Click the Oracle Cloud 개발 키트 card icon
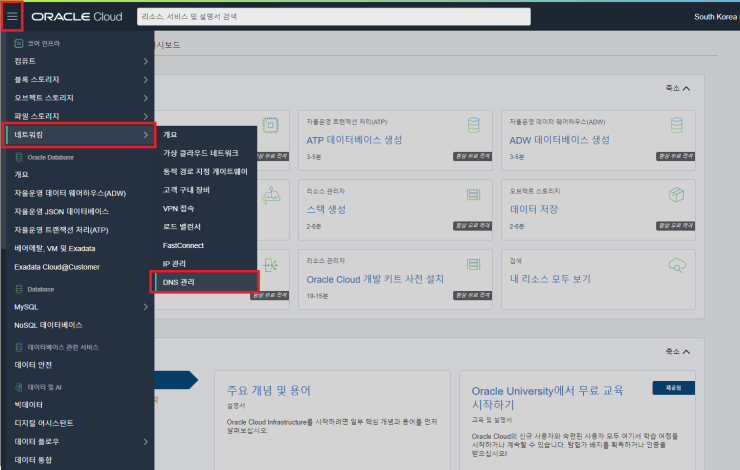Viewport: 740px width, 470px height. pyautogui.click(x=474, y=265)
